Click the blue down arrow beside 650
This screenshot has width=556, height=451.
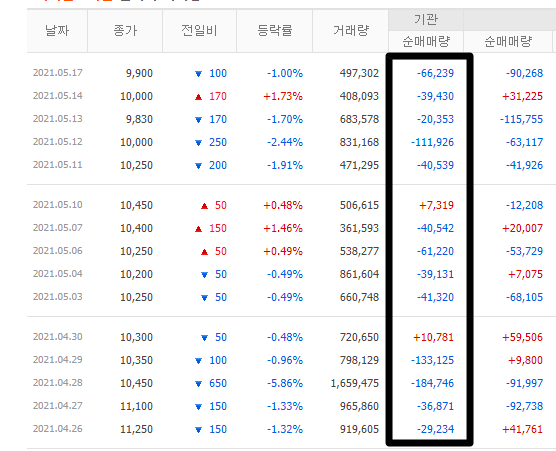199,384
